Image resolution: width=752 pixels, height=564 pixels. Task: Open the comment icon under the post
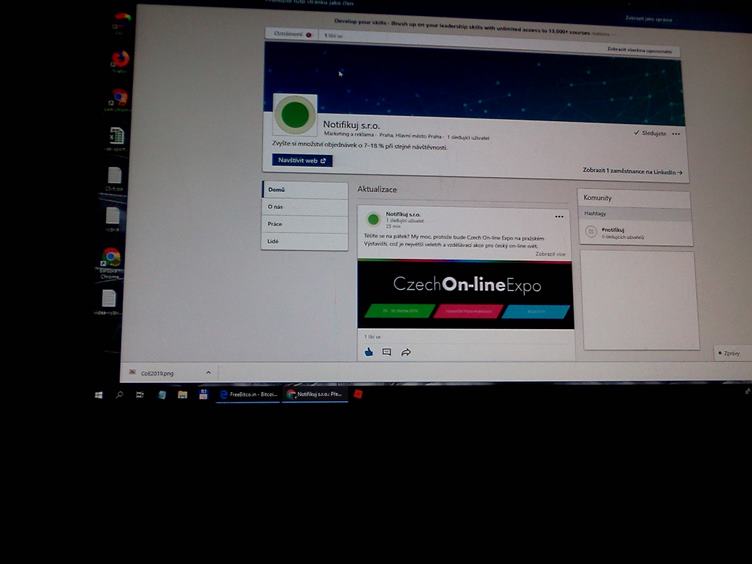387,352
